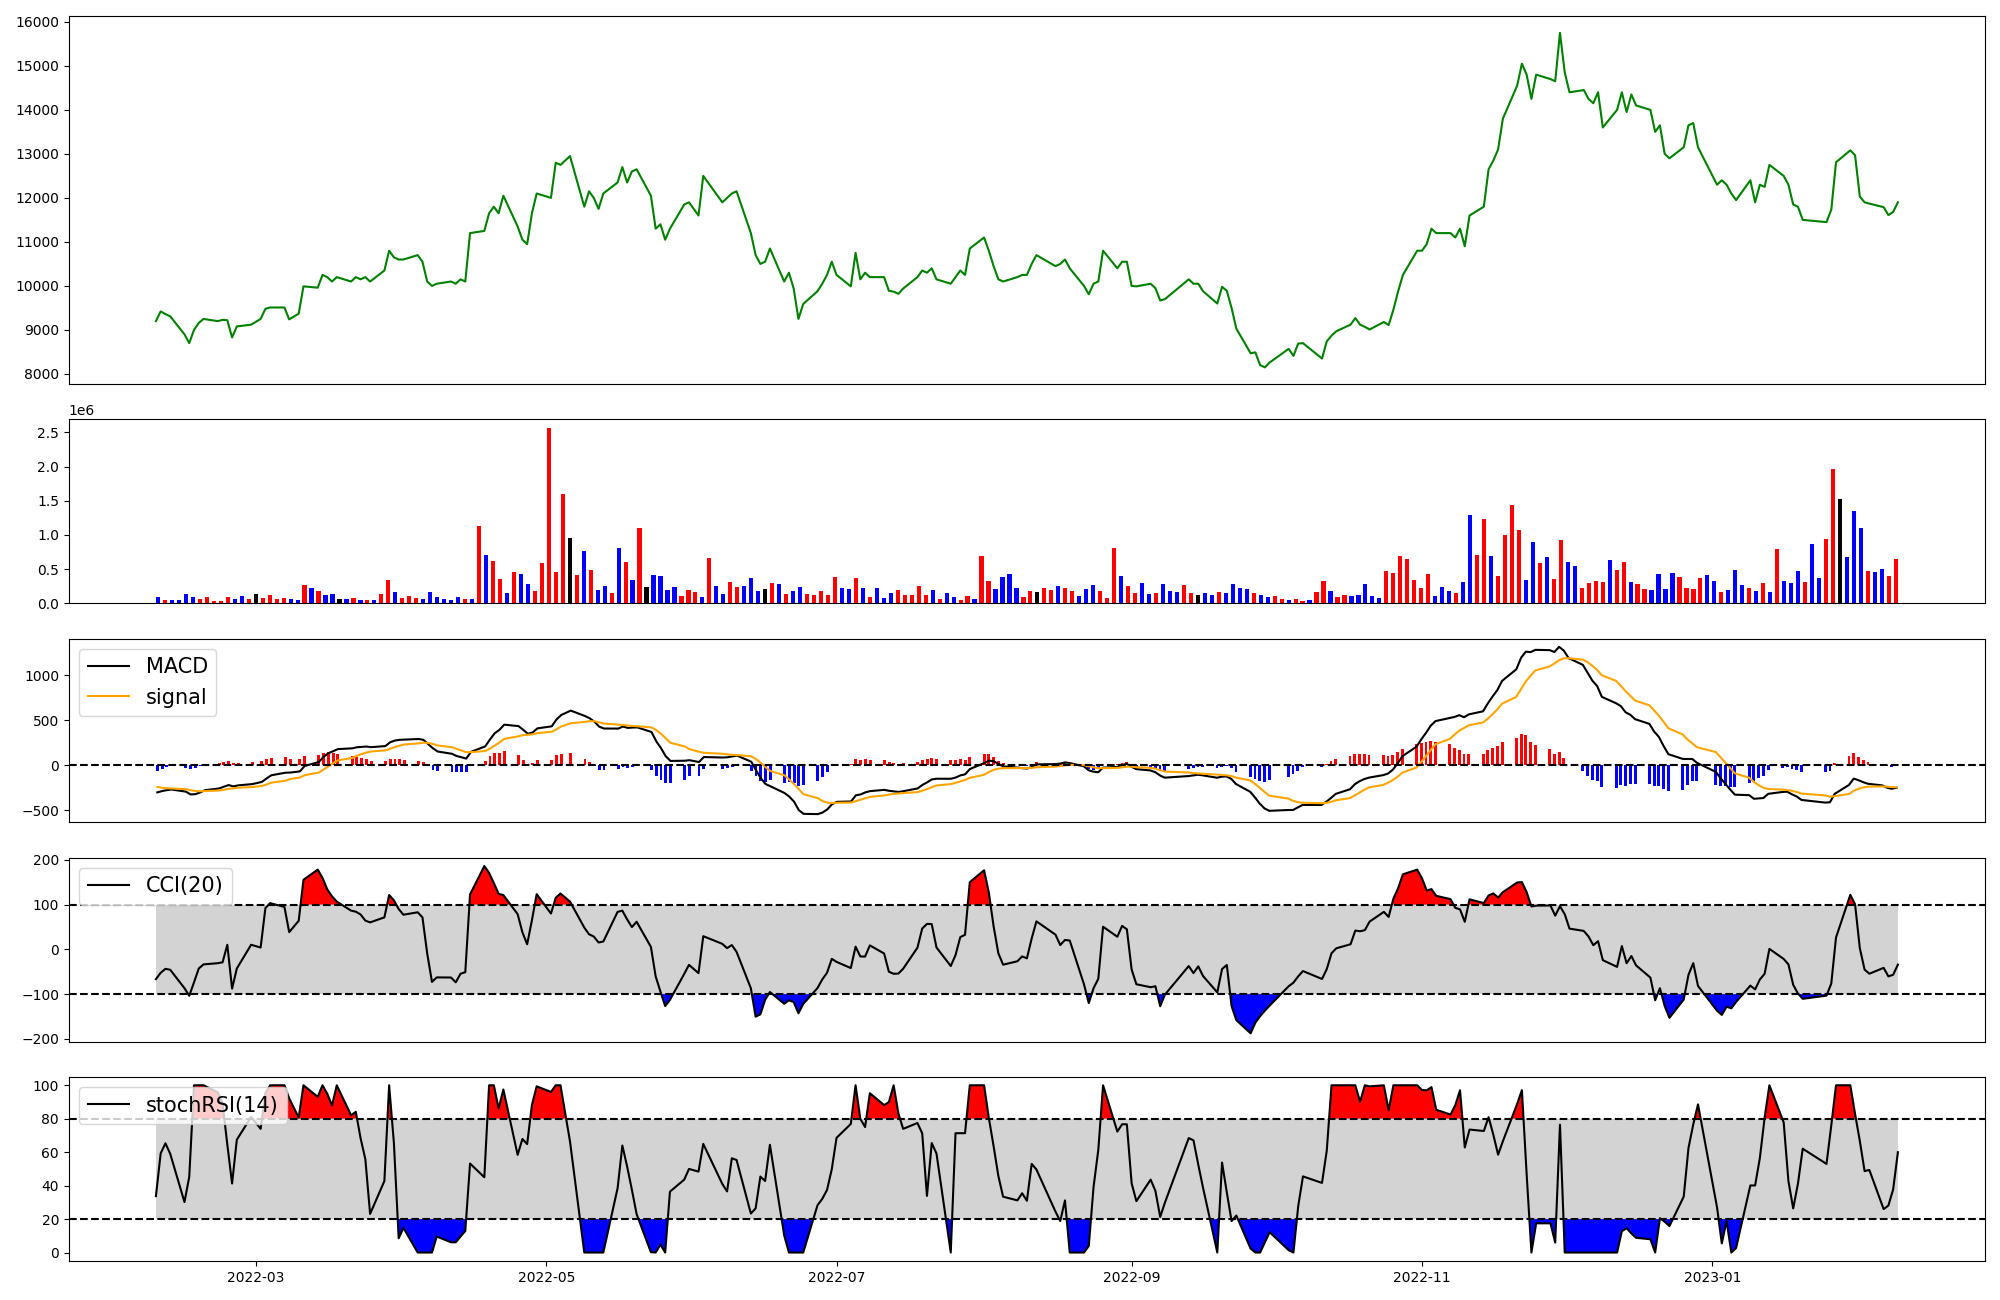Click the 2022-03 date tick label

(256, 1277)
